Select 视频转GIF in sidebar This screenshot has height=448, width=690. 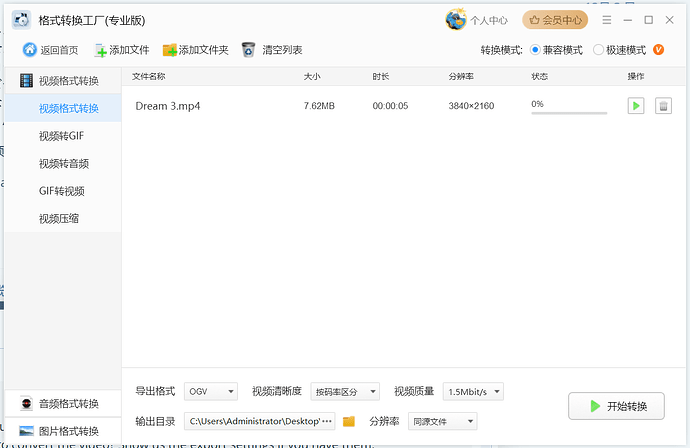[63, 136]
